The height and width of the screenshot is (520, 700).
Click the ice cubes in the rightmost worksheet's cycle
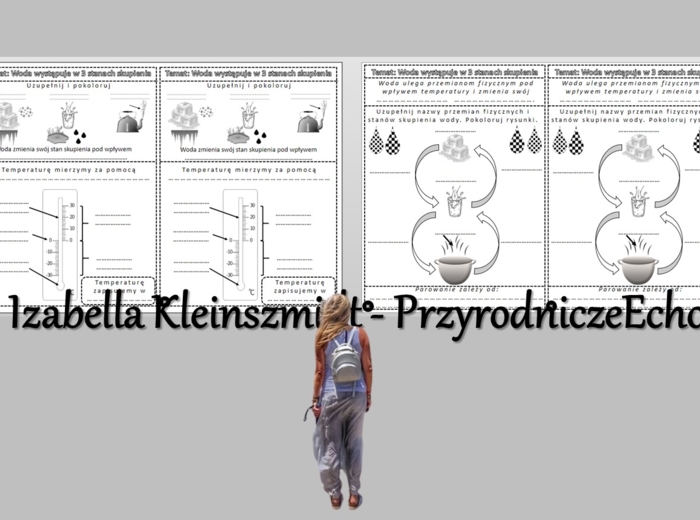(x=639, y=147)
